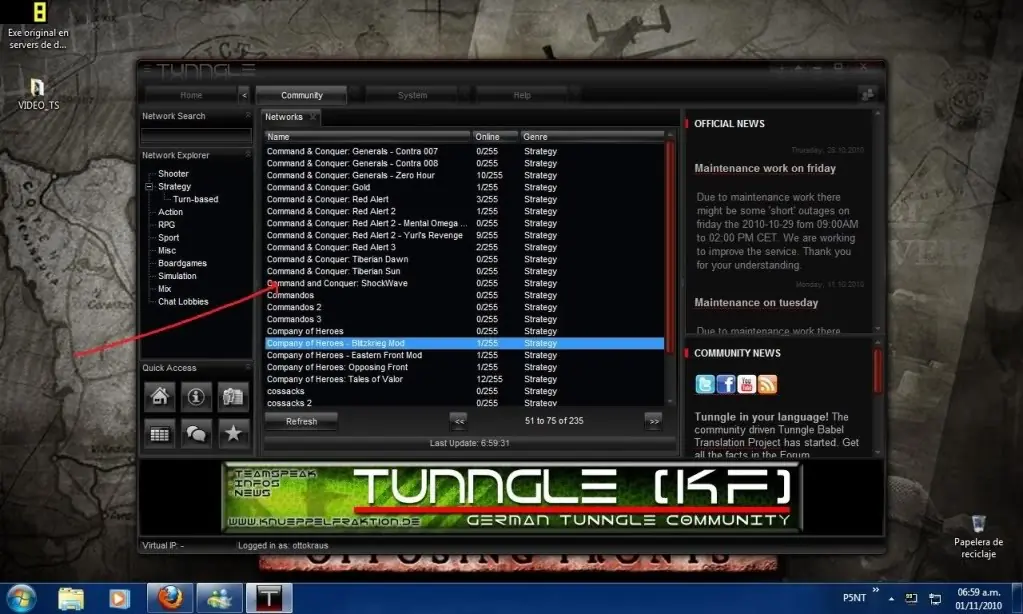Open 'Maintenance work on friday' news headline
This screenshot has width=1023, height=614.
[x=765, y=168]
